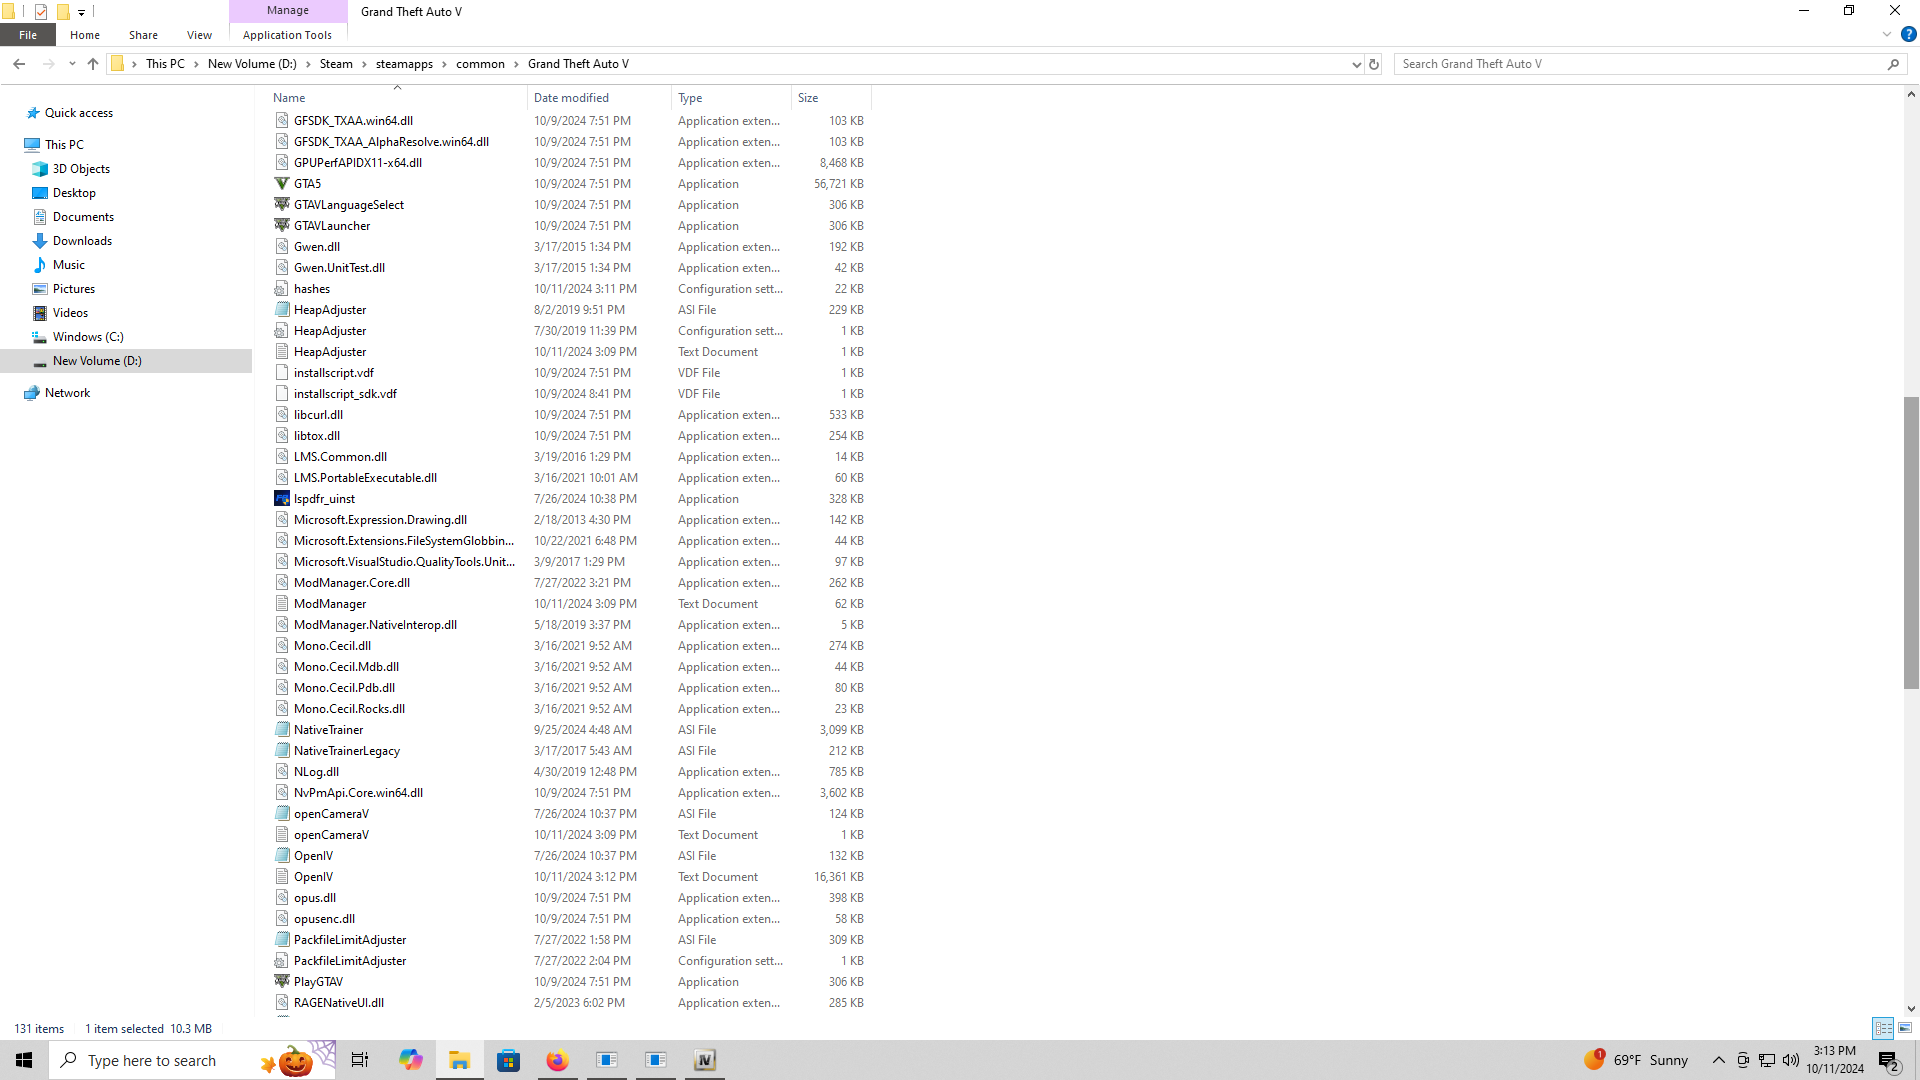Click the refresh button in address bar
The image size is (1920, 1080).
pos(1374,64)
